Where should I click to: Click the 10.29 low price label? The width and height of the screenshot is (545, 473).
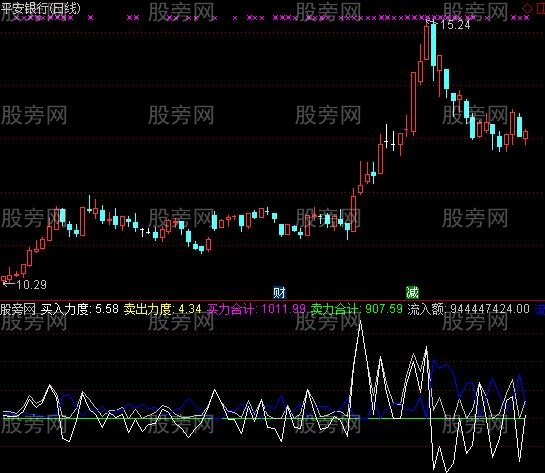coord(31,285)
